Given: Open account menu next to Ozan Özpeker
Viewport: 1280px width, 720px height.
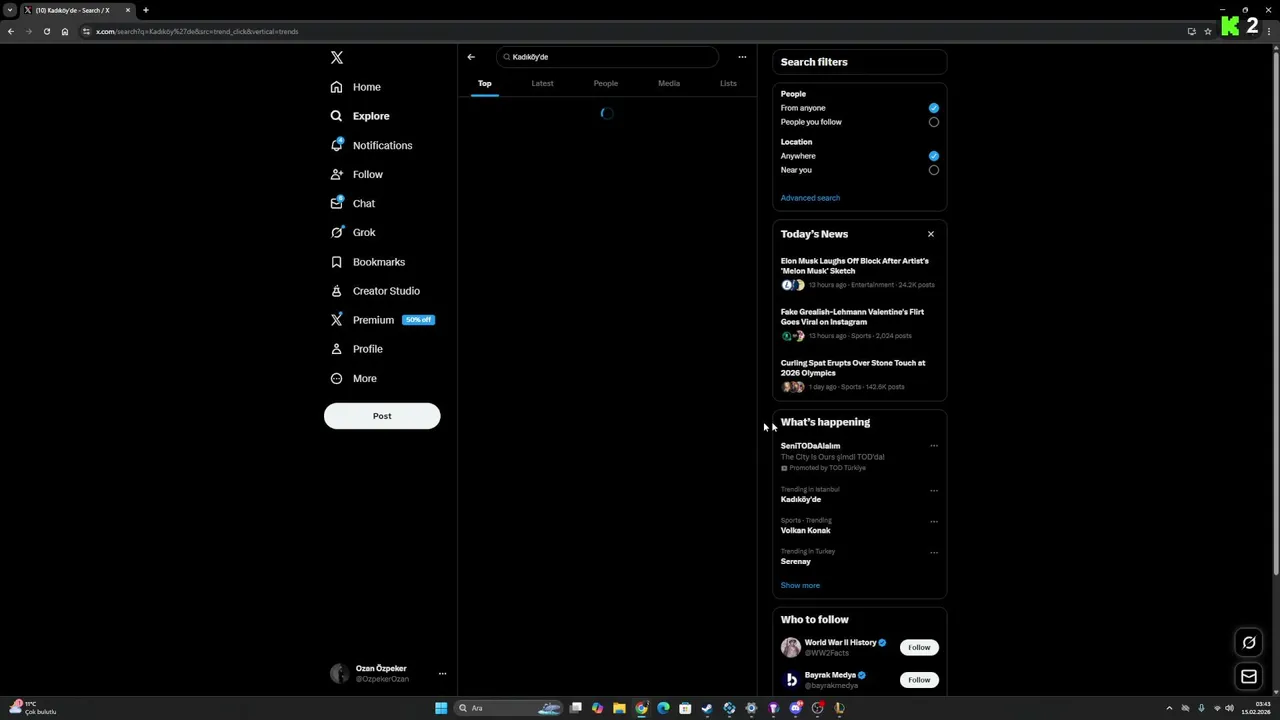Looking at the screenshot, I should click(x=442, y=674).
